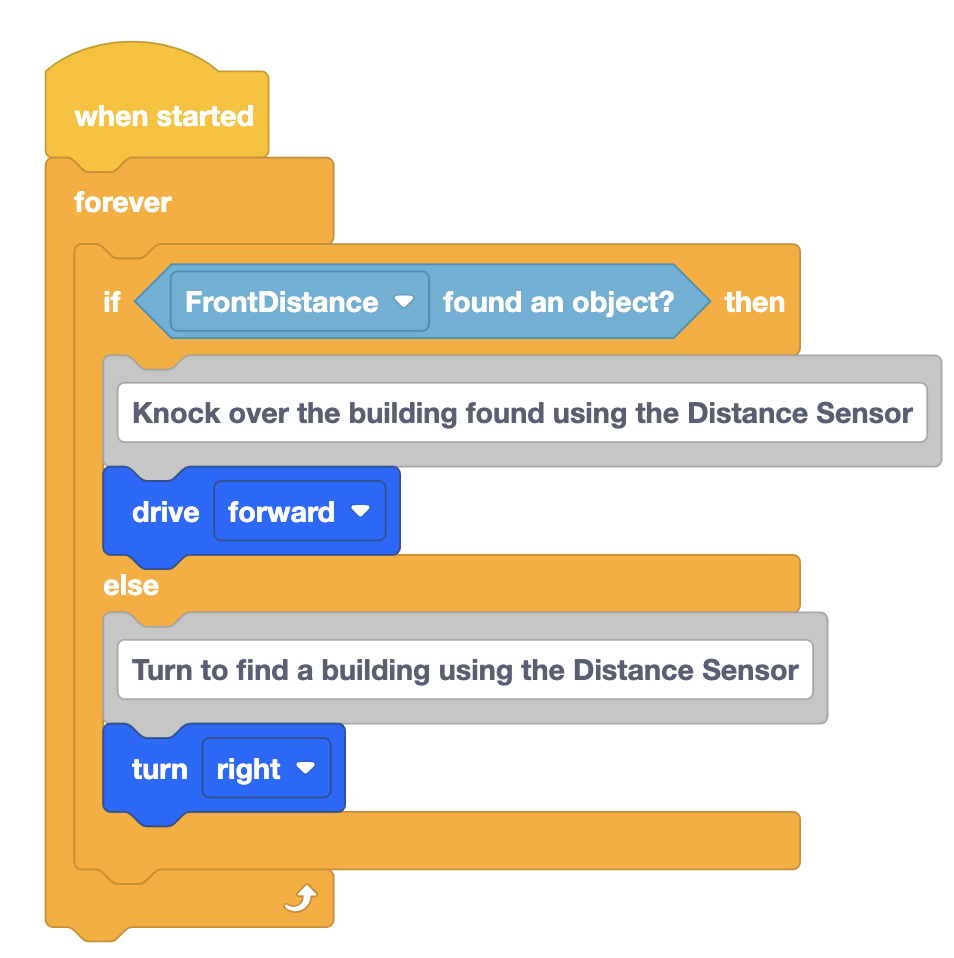Screen dimensions: 954x958
Task: Click the found an object? condition block
Action: coord(558,302)
